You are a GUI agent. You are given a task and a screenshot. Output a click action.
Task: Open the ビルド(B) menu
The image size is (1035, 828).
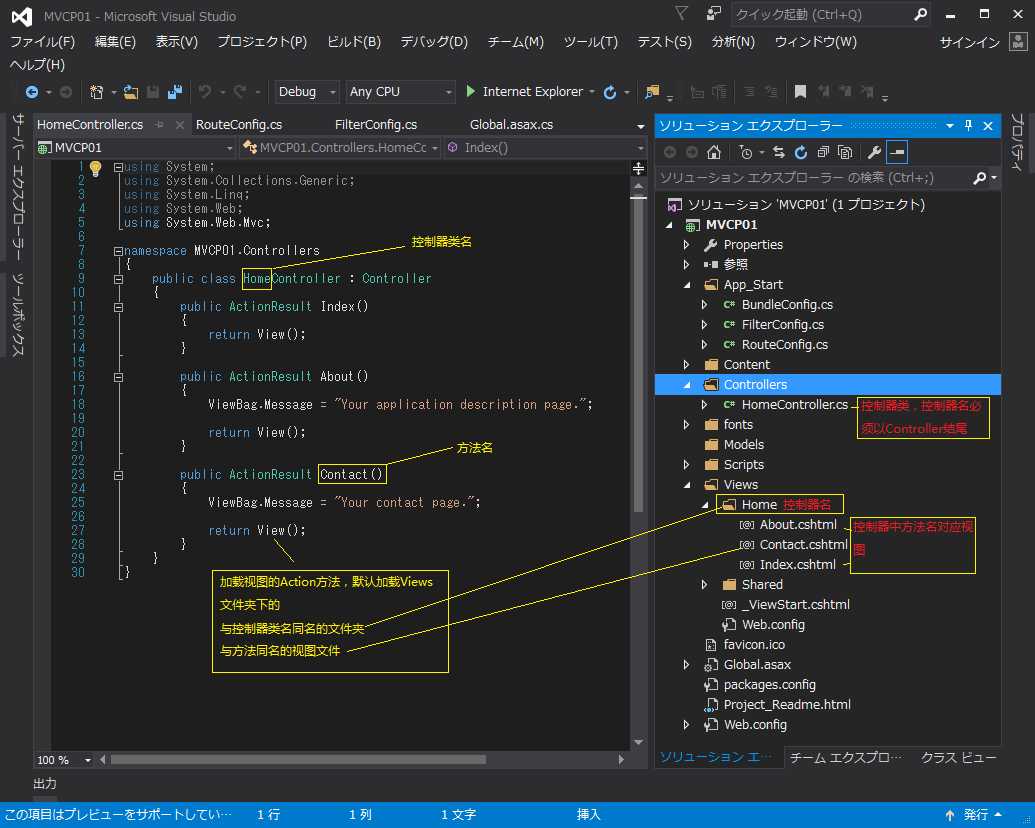[x=354, y=42]
